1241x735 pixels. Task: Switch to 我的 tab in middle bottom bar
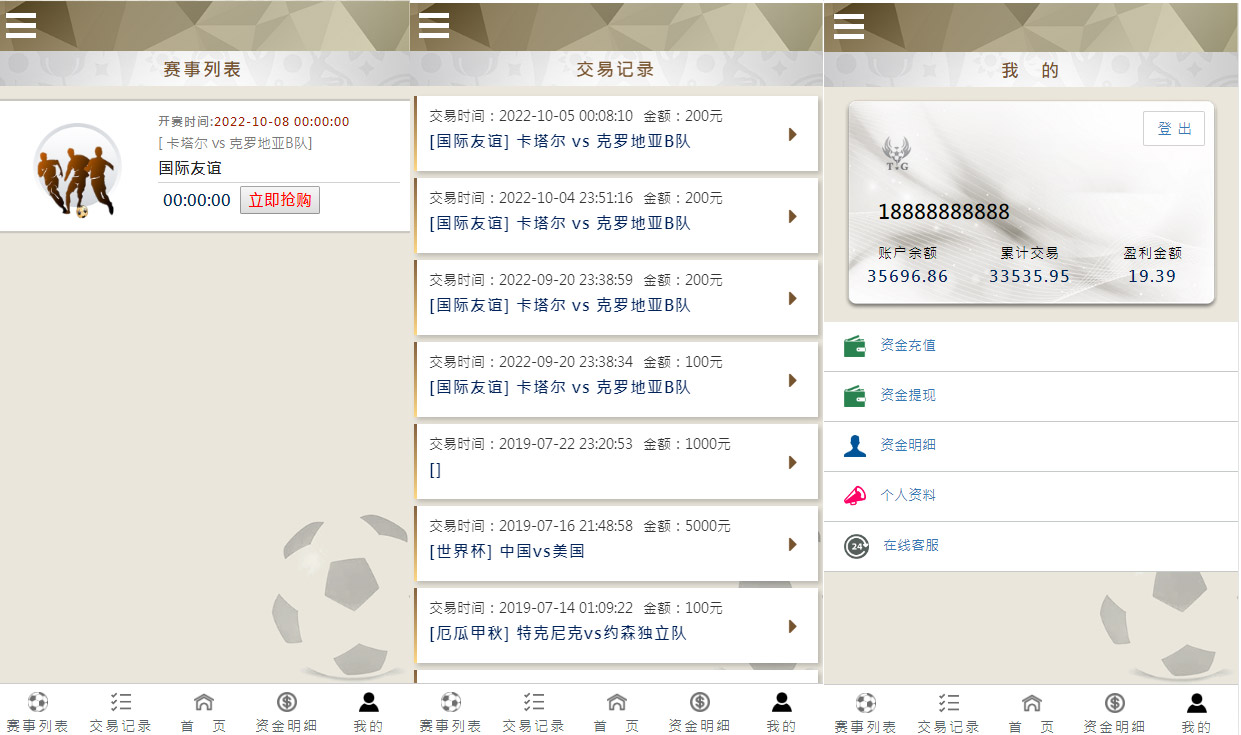(x=782, y=712)
